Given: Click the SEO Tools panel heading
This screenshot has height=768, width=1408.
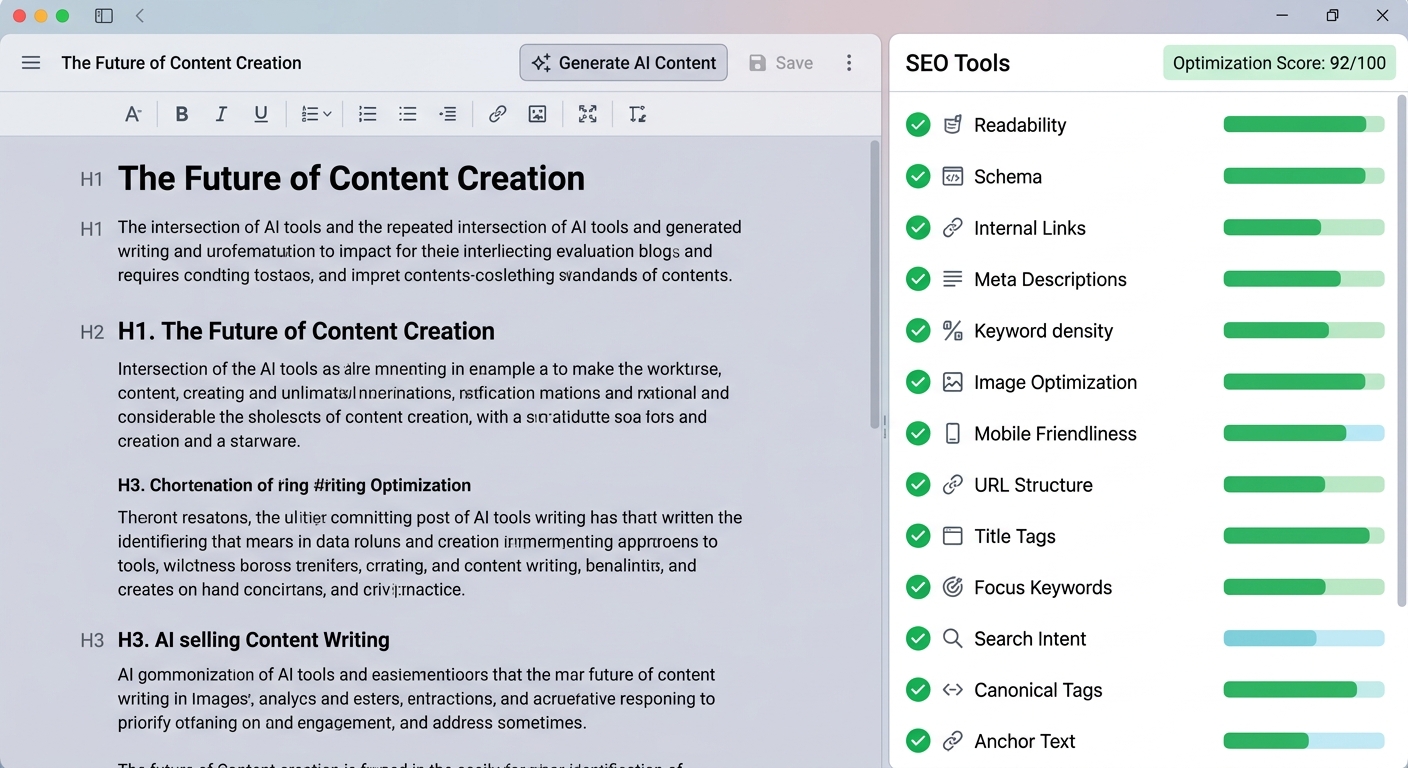Looking at the screenshot, I should pos(957,63).
